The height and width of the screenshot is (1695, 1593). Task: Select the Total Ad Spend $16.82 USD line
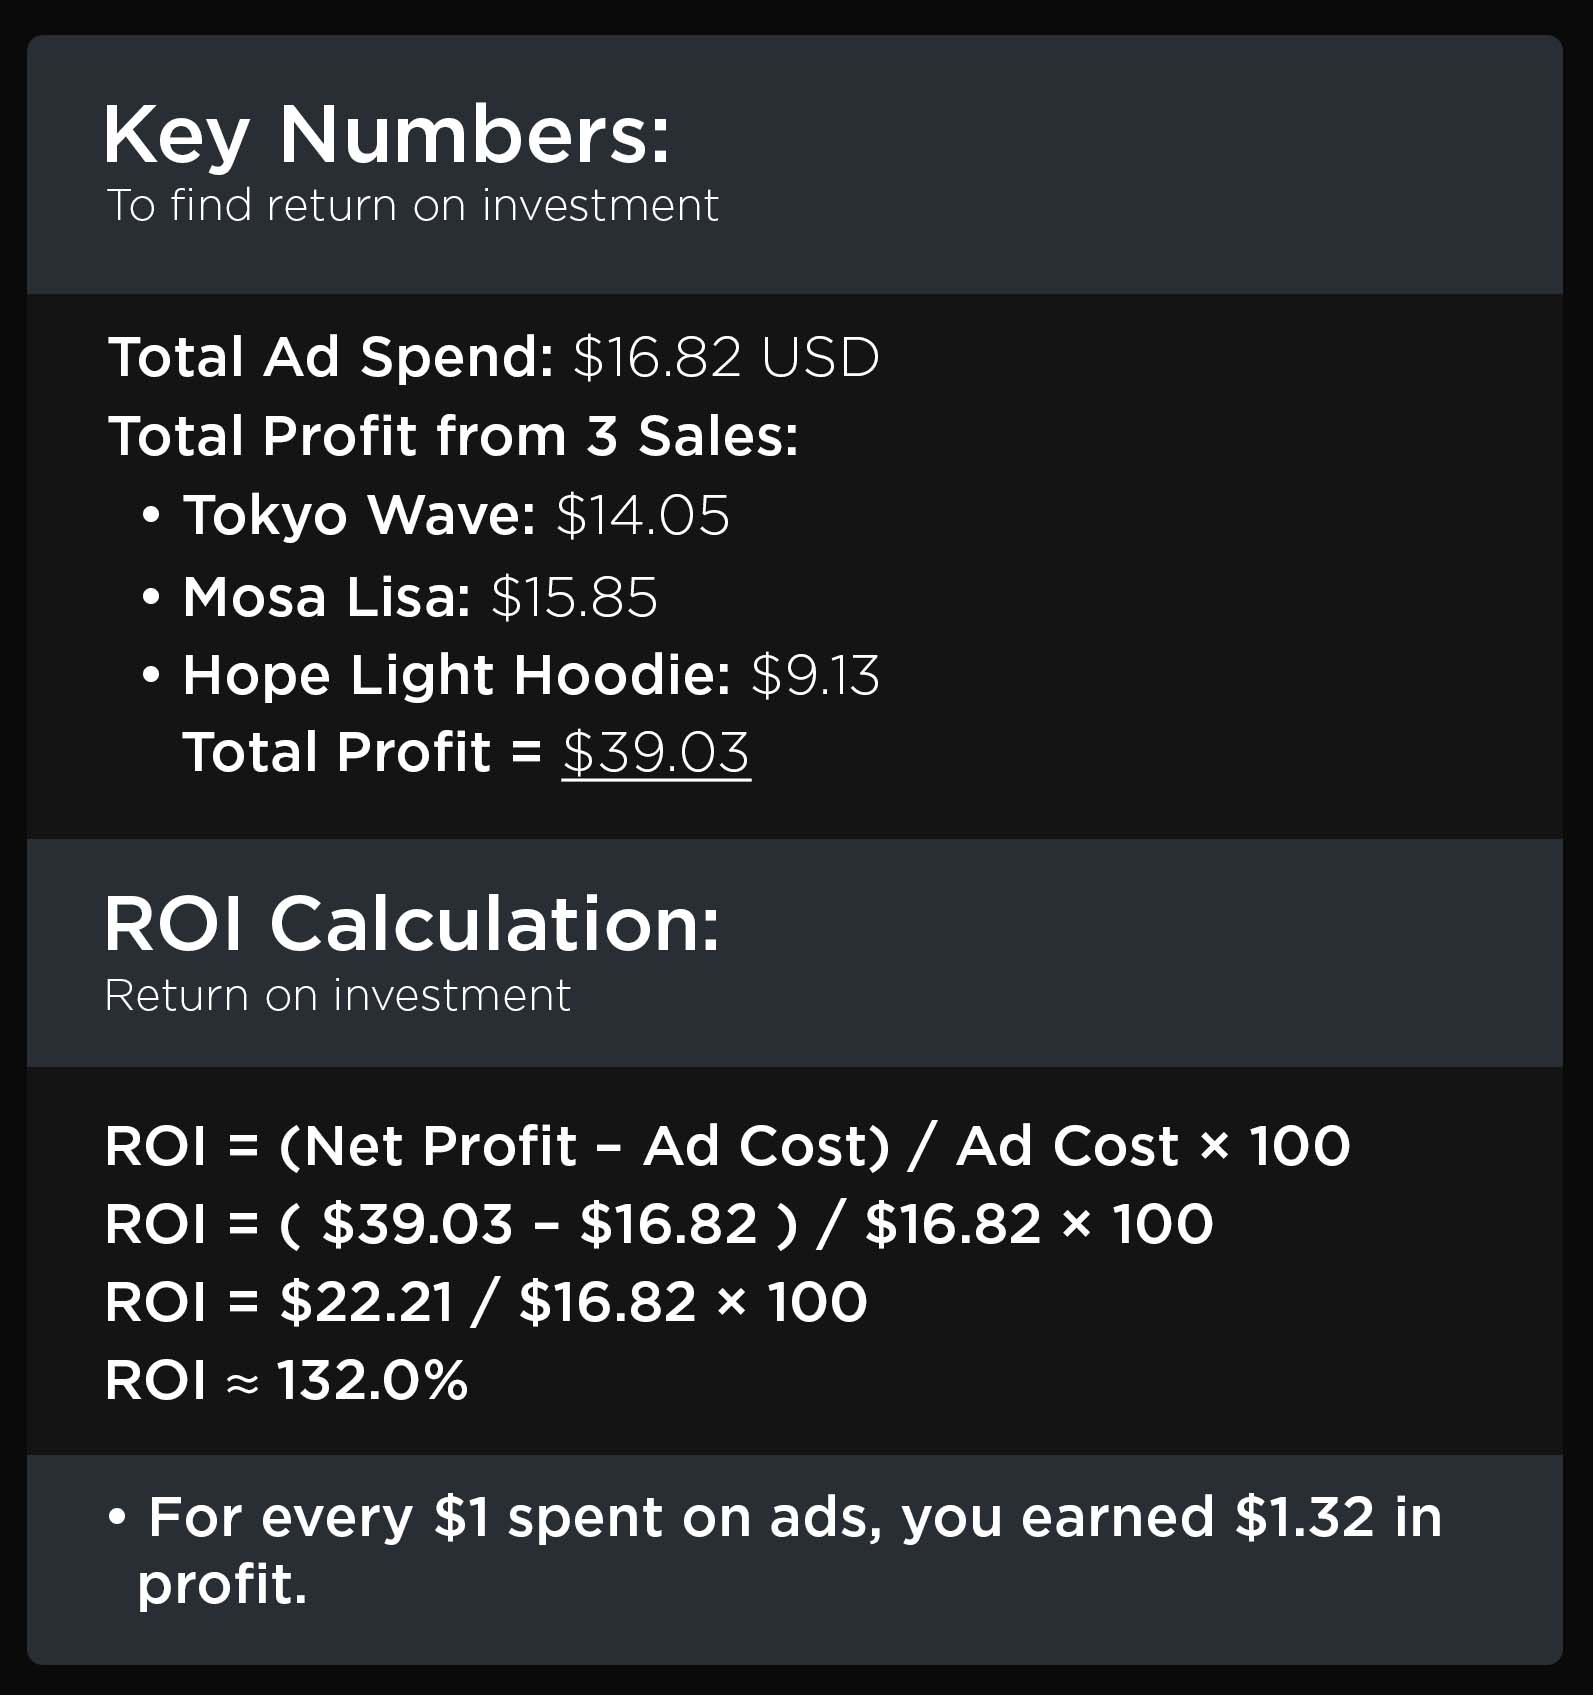493,357
